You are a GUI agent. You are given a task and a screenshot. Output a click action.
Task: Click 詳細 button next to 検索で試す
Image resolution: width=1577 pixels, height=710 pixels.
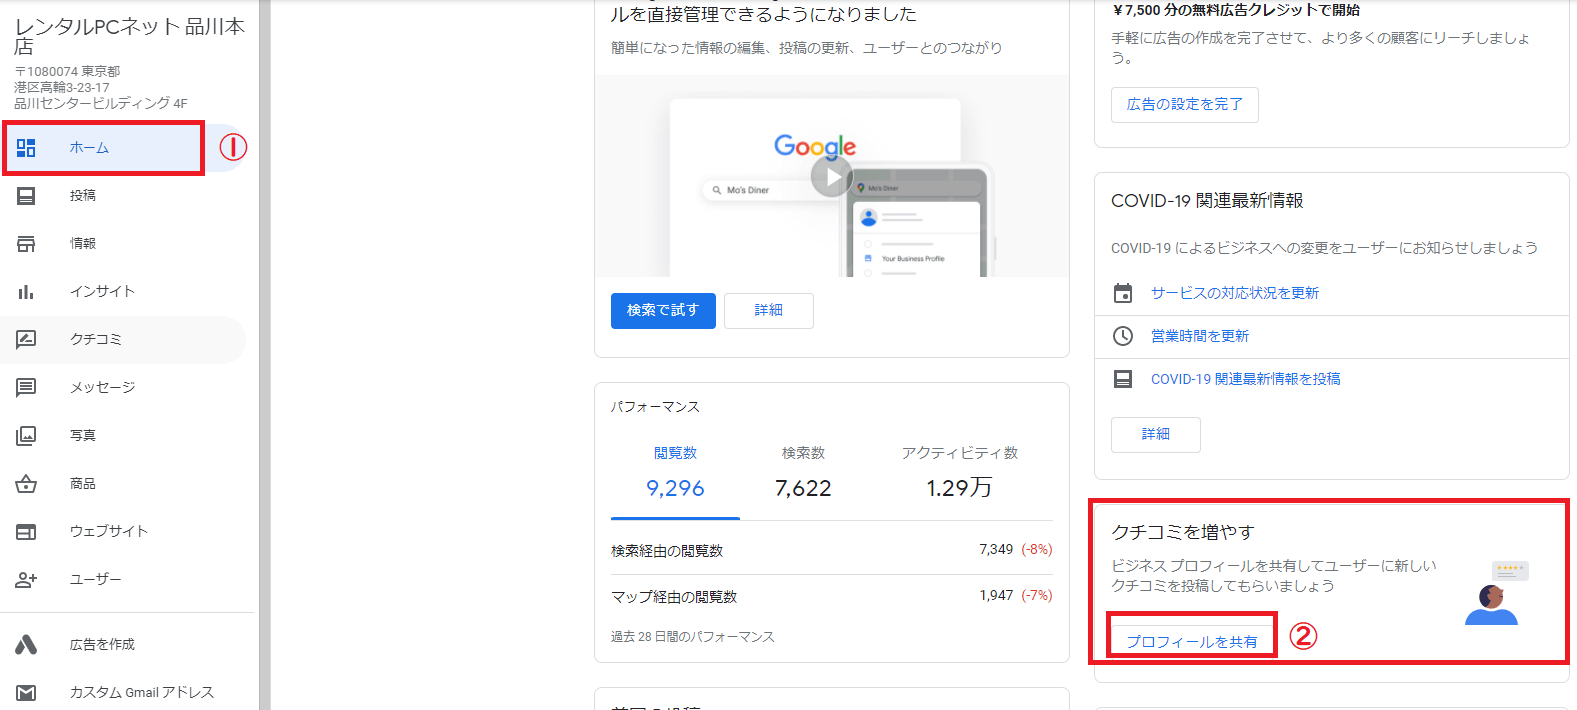coord(769,311)
